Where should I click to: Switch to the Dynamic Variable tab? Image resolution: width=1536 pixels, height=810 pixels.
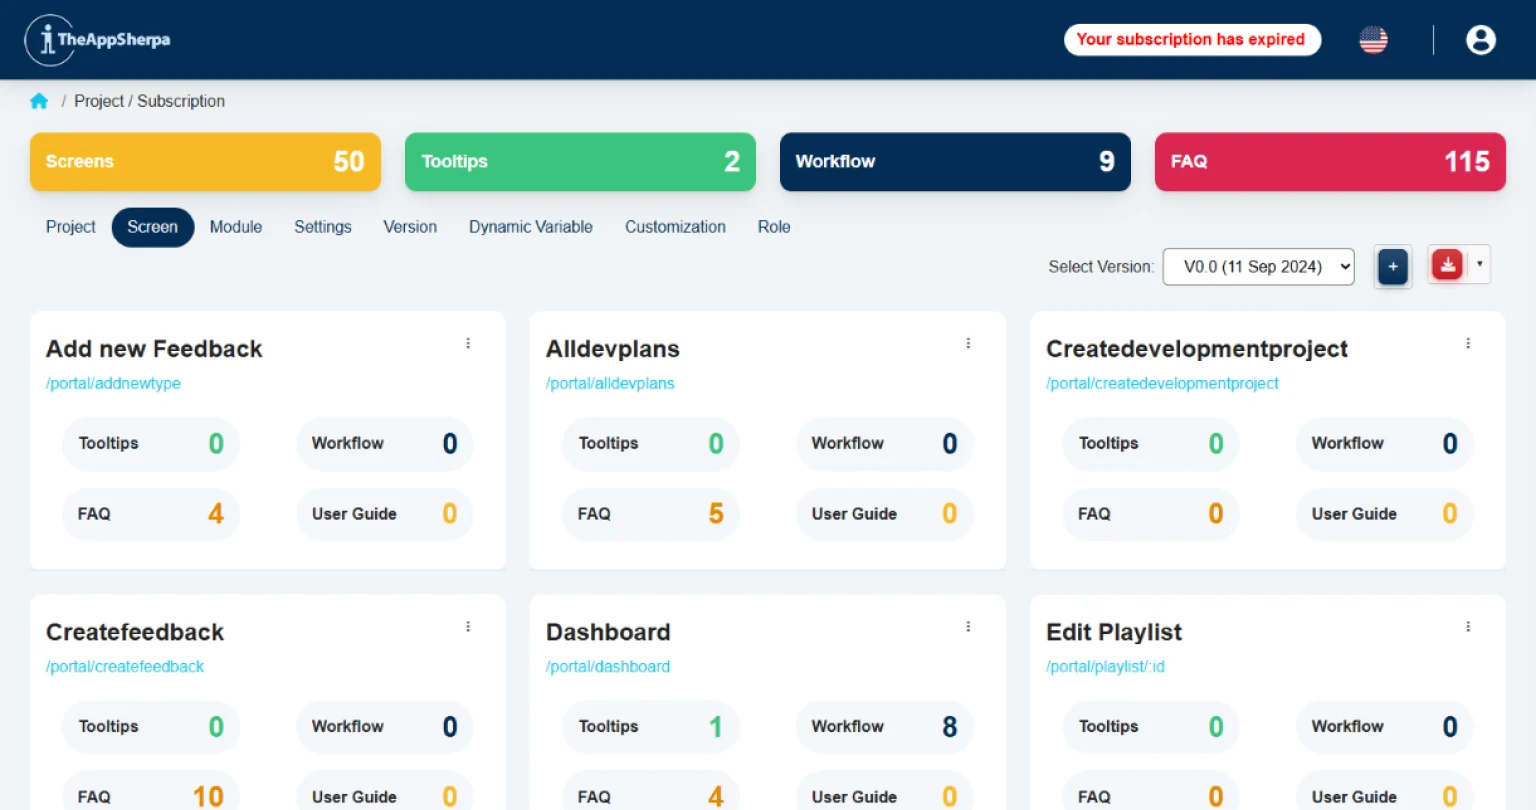(x=530, y=227)
